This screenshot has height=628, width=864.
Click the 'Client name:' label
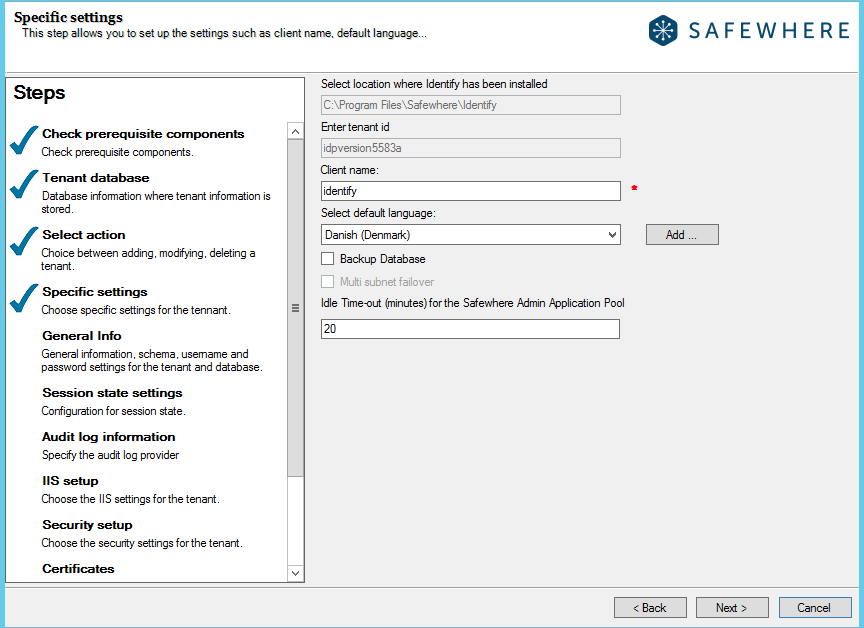tap(349, 170)
